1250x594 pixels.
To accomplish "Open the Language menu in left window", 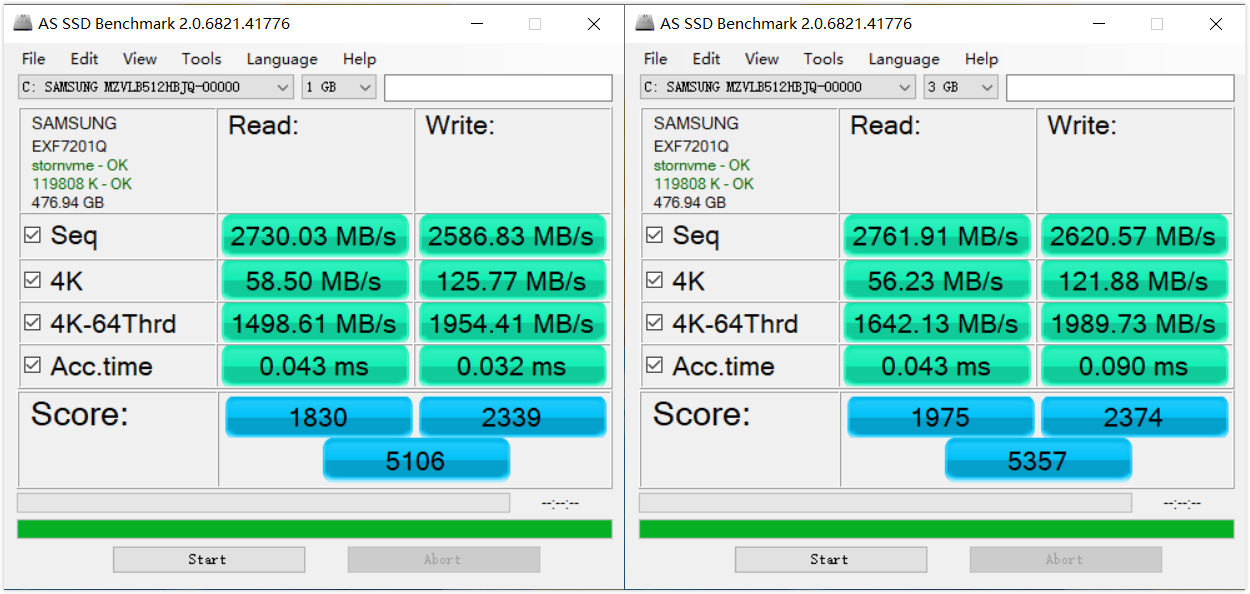I will click(282, 59).
